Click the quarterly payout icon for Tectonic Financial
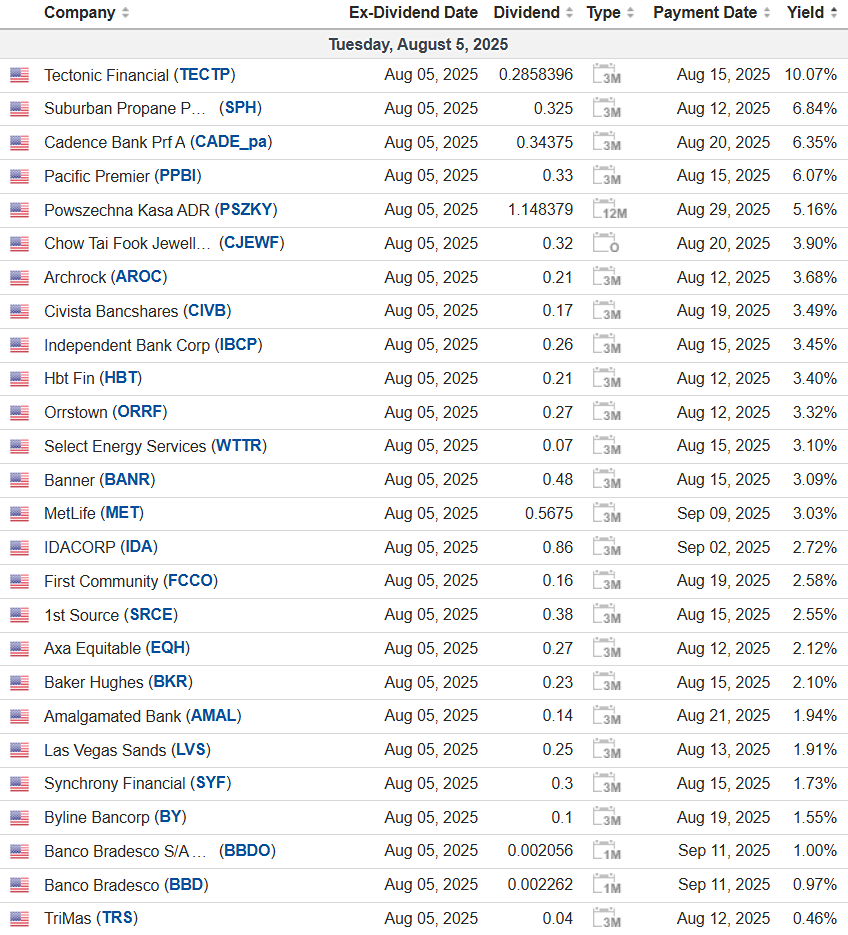 pyautogui.click(x=606, y=75)
